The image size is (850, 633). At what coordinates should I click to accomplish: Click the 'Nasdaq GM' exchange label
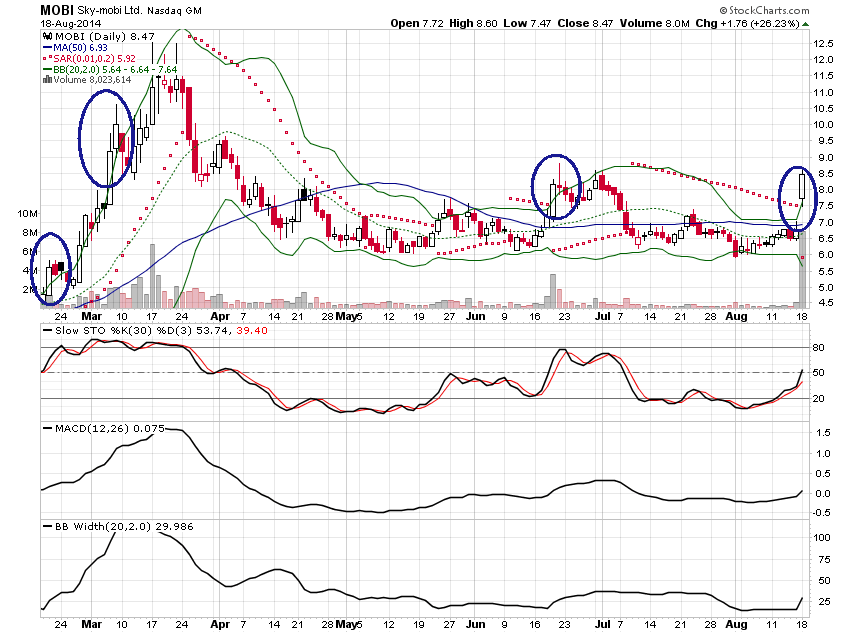pos(175,11)
